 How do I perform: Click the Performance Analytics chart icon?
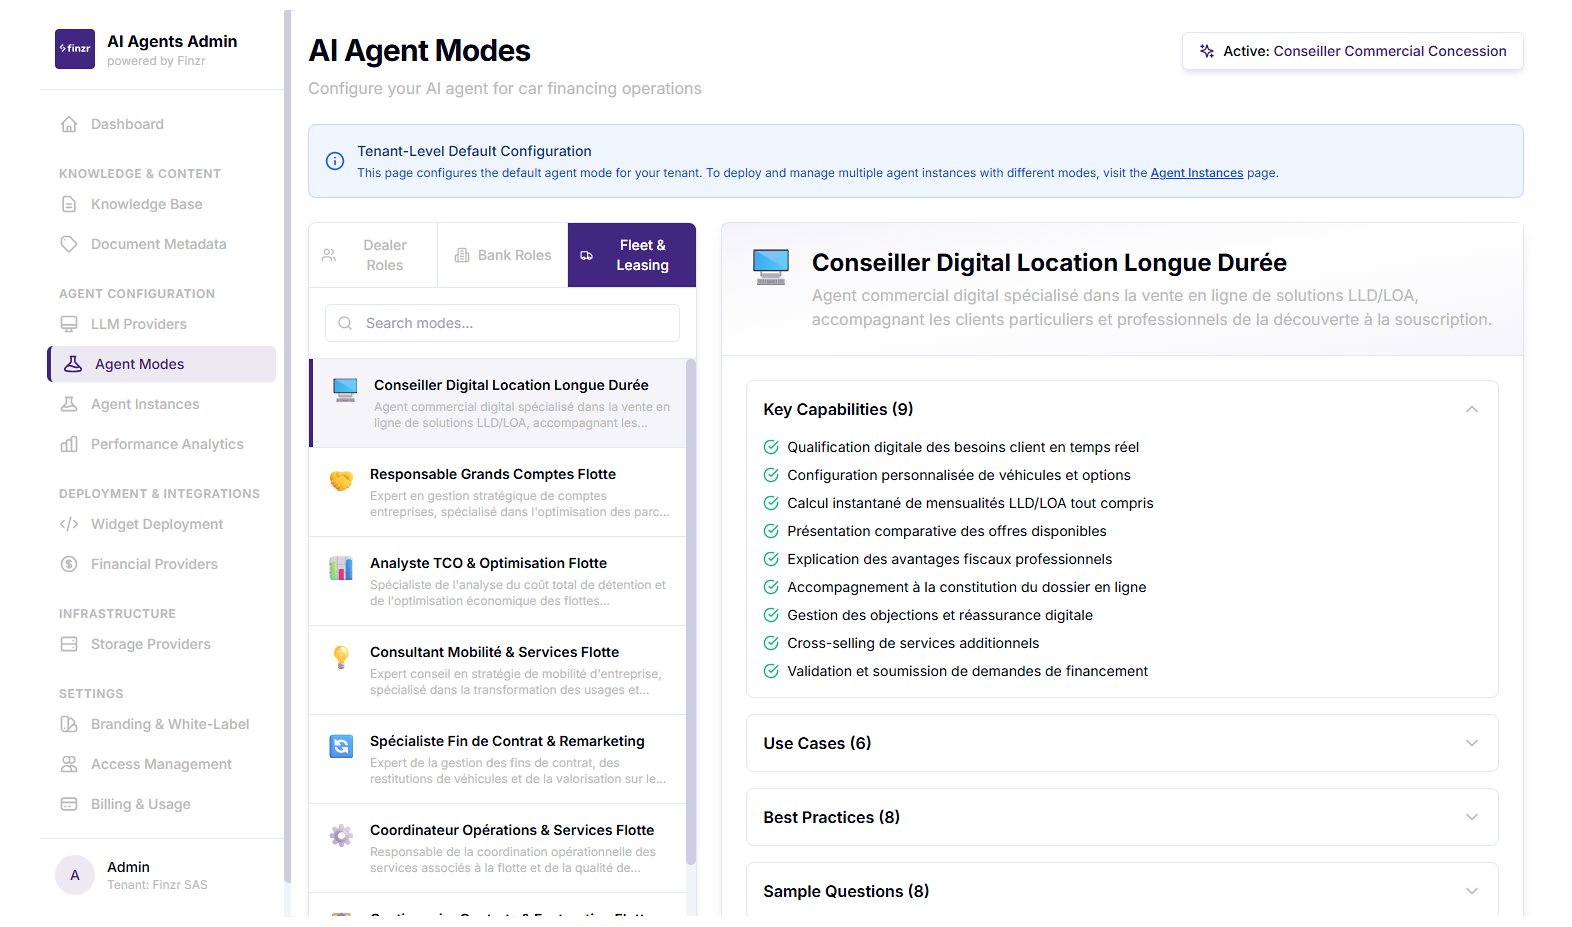(x=69, y=444)
